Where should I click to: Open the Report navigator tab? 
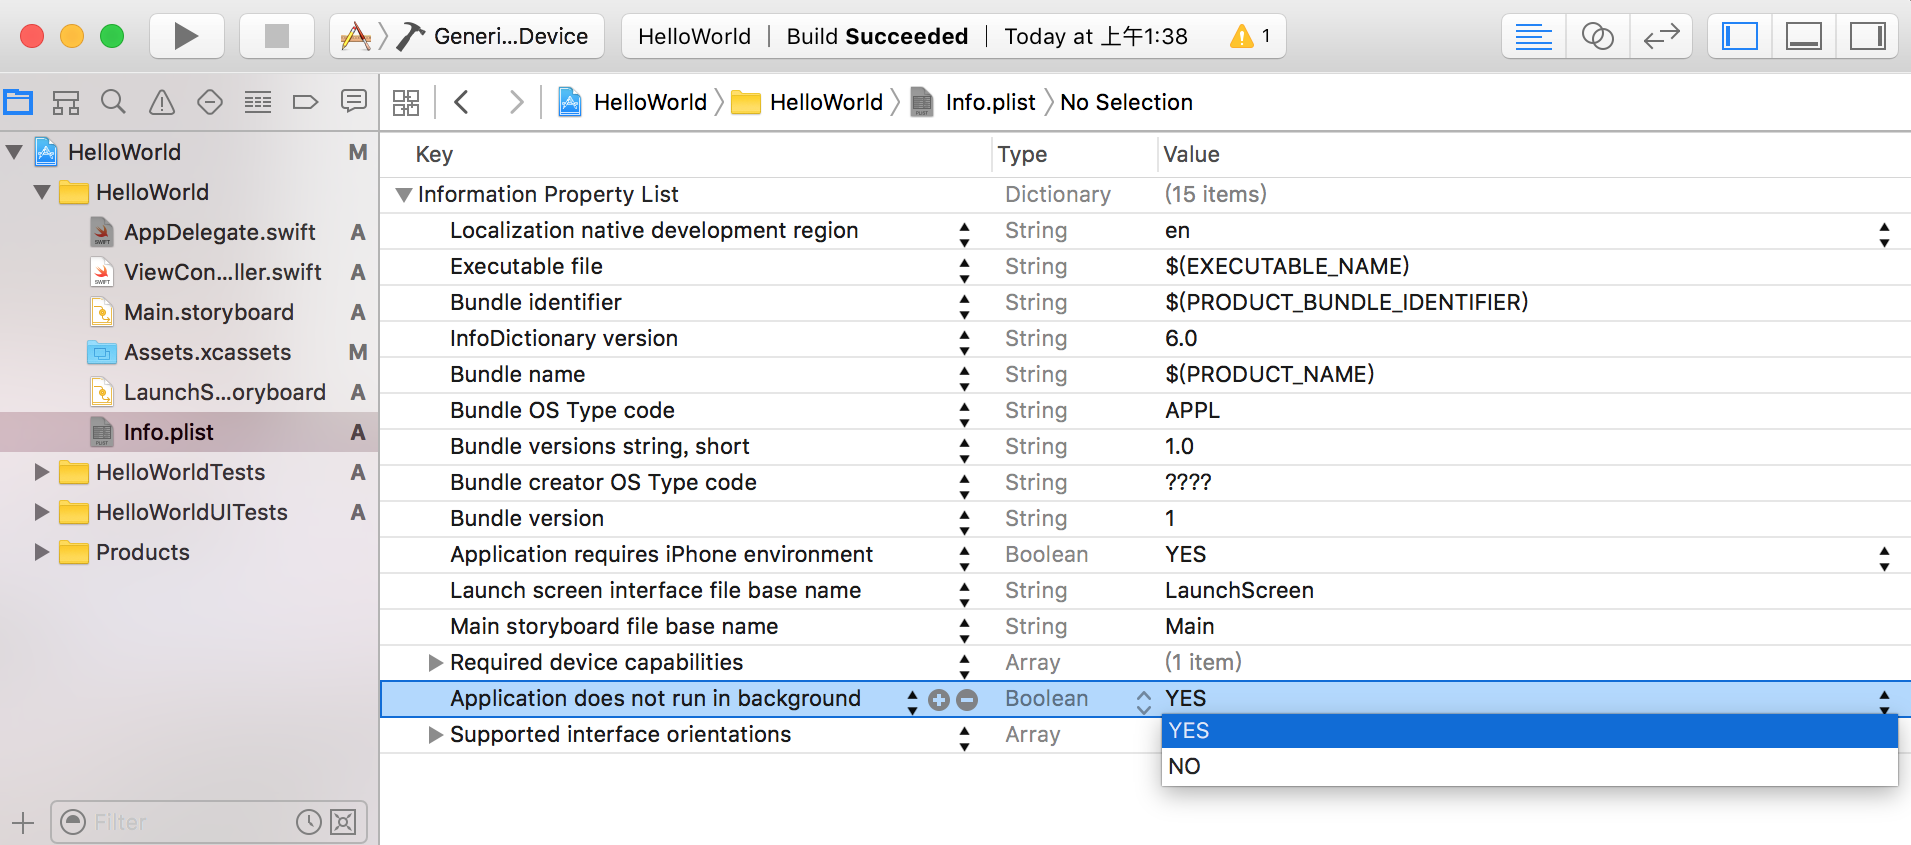pyautogui.click(x=353, y=102)
